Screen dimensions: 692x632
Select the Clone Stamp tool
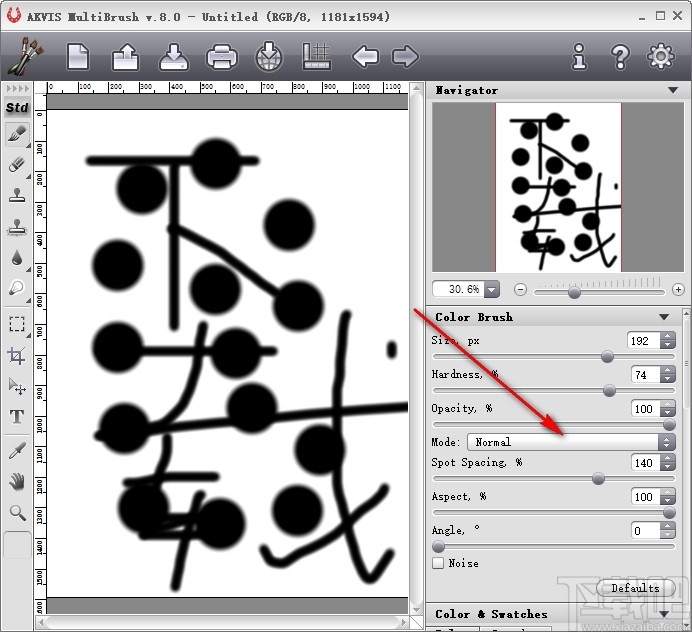point(17,195)
